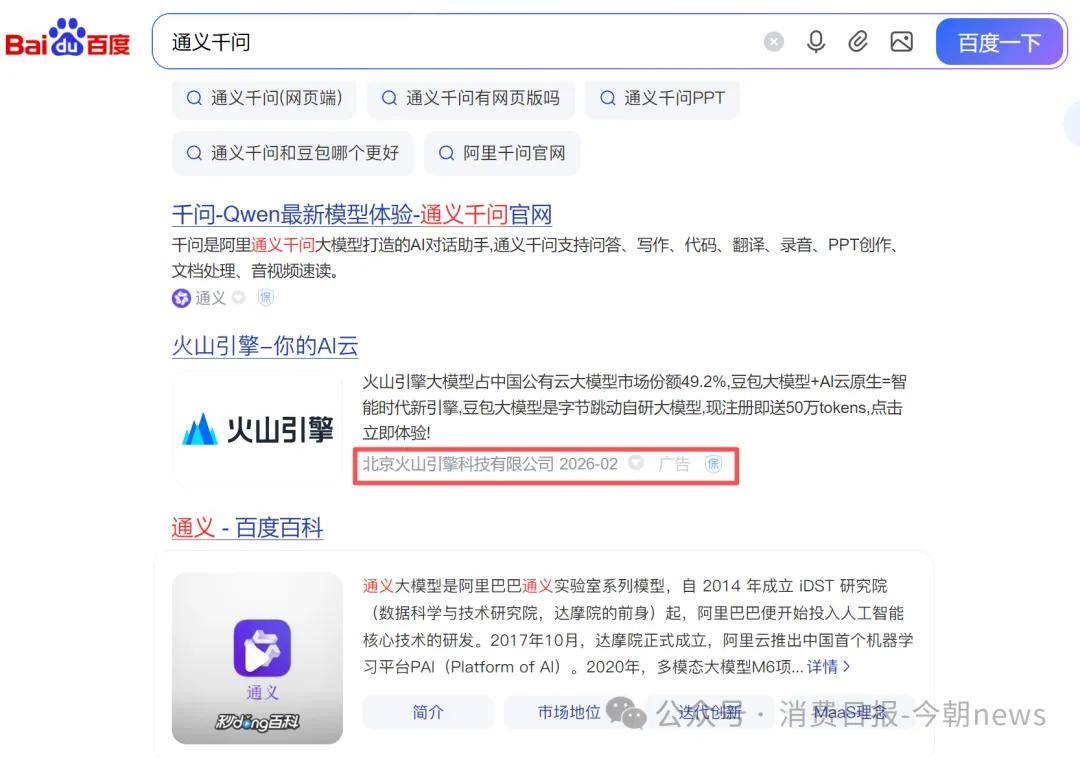Select suggestion 通义千问PPT
The width and height of the screenshot is (1080, 758).
tap(663, 98)
